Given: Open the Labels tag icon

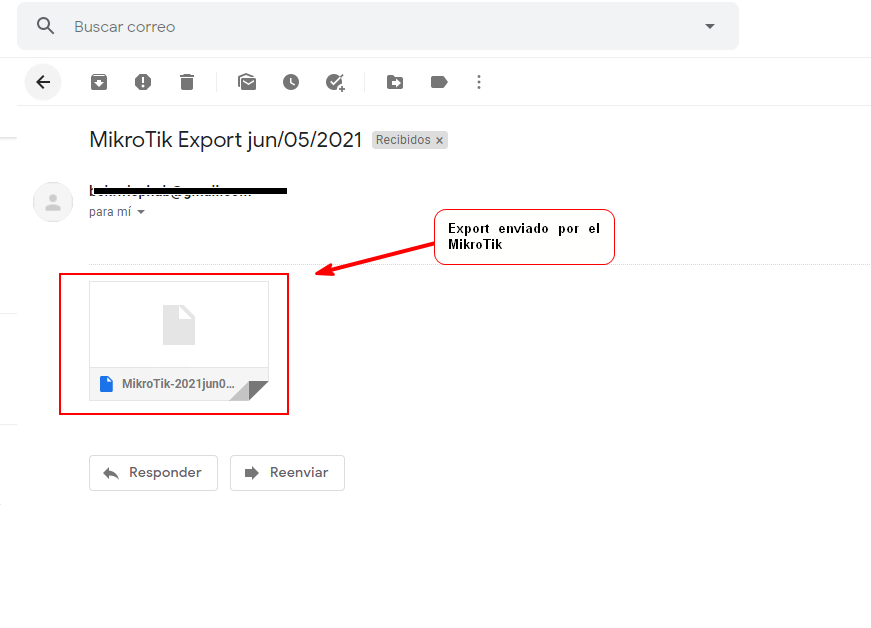Looking at the screenshot, I should coord(439,82).
